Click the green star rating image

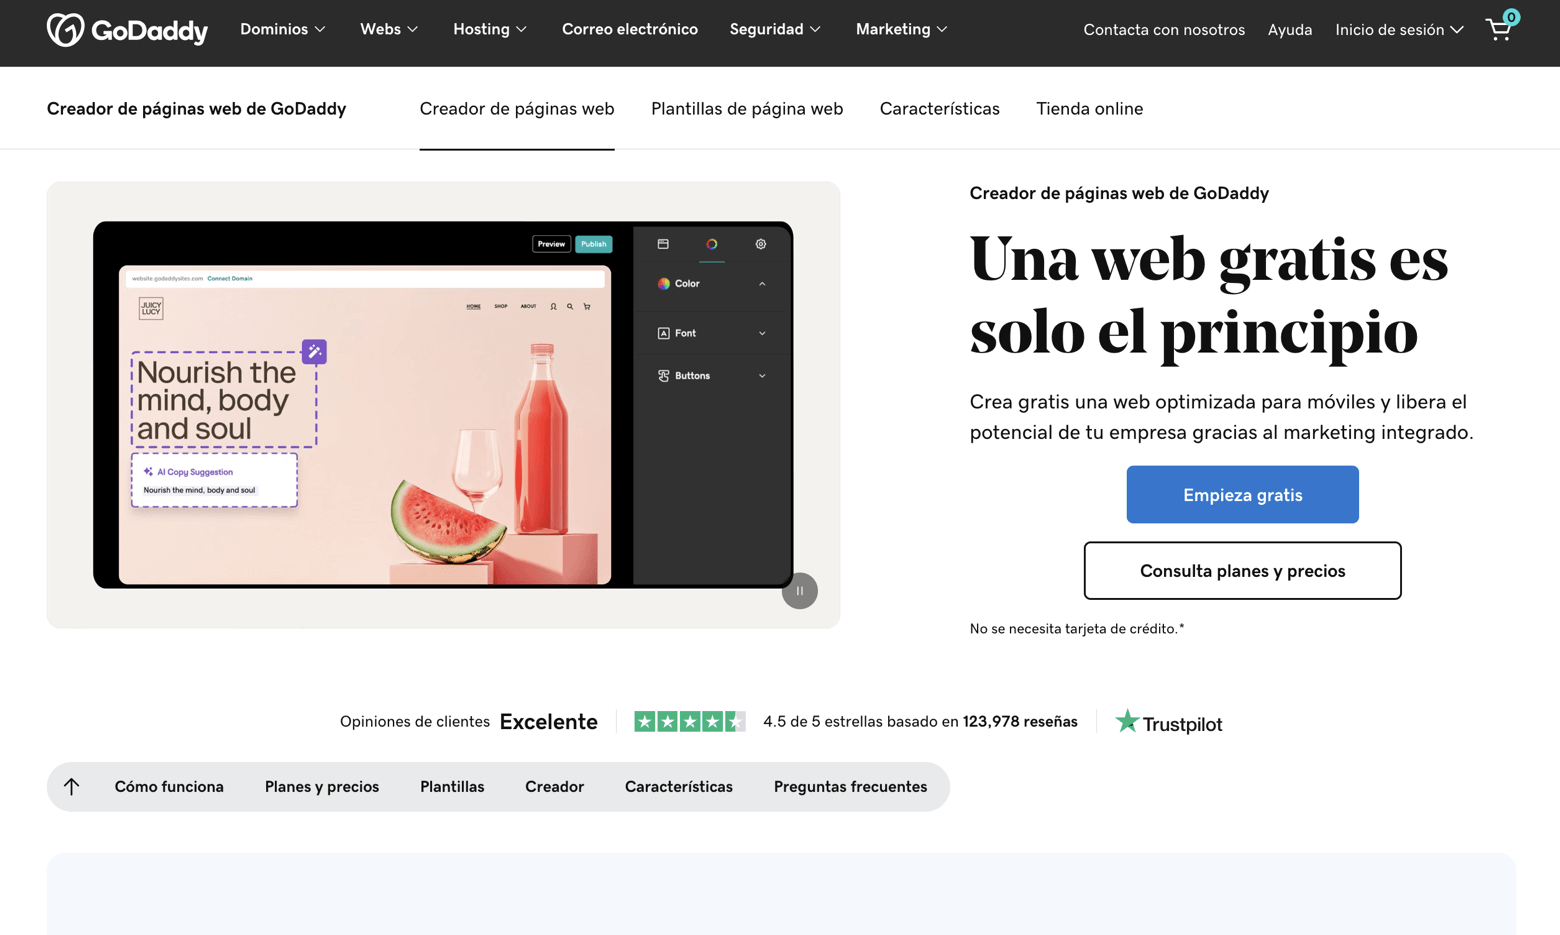pos(690,722)
